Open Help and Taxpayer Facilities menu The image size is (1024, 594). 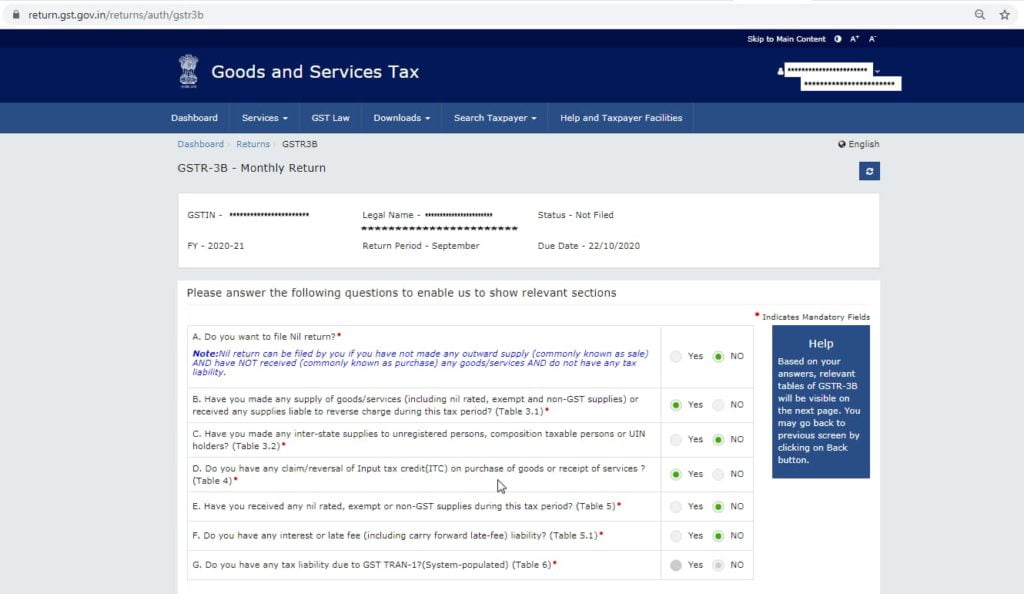621,118
